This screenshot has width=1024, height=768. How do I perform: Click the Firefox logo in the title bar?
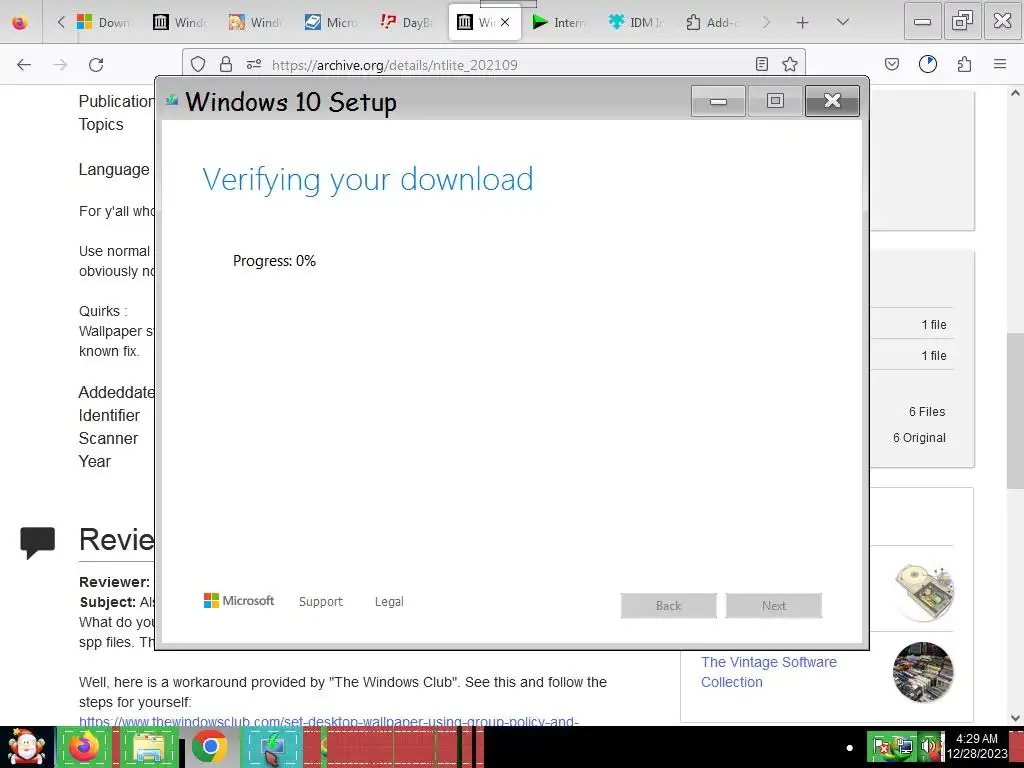20,22
